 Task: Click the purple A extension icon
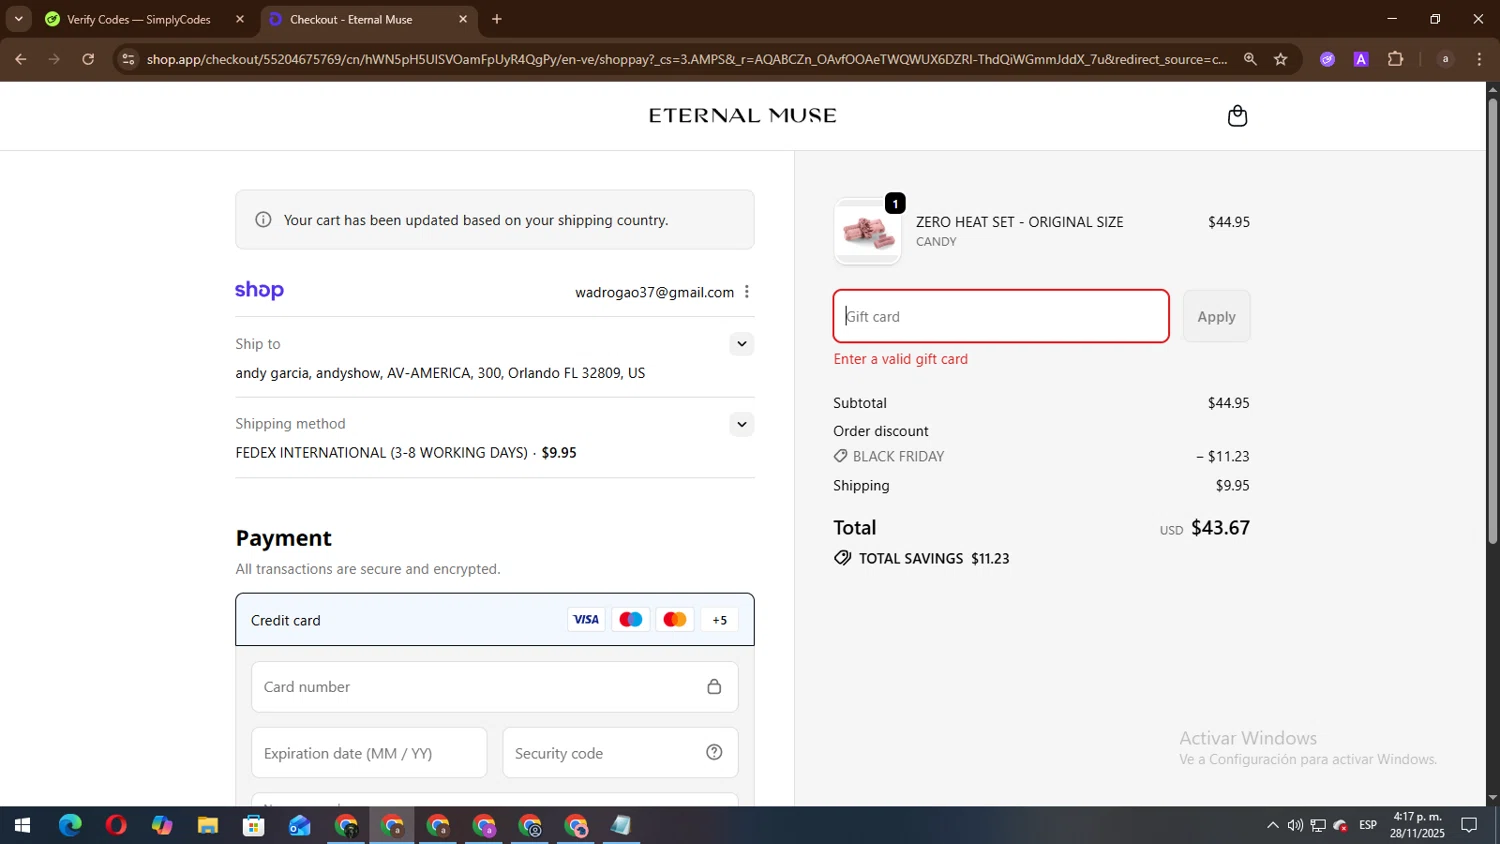(1361, 59)
